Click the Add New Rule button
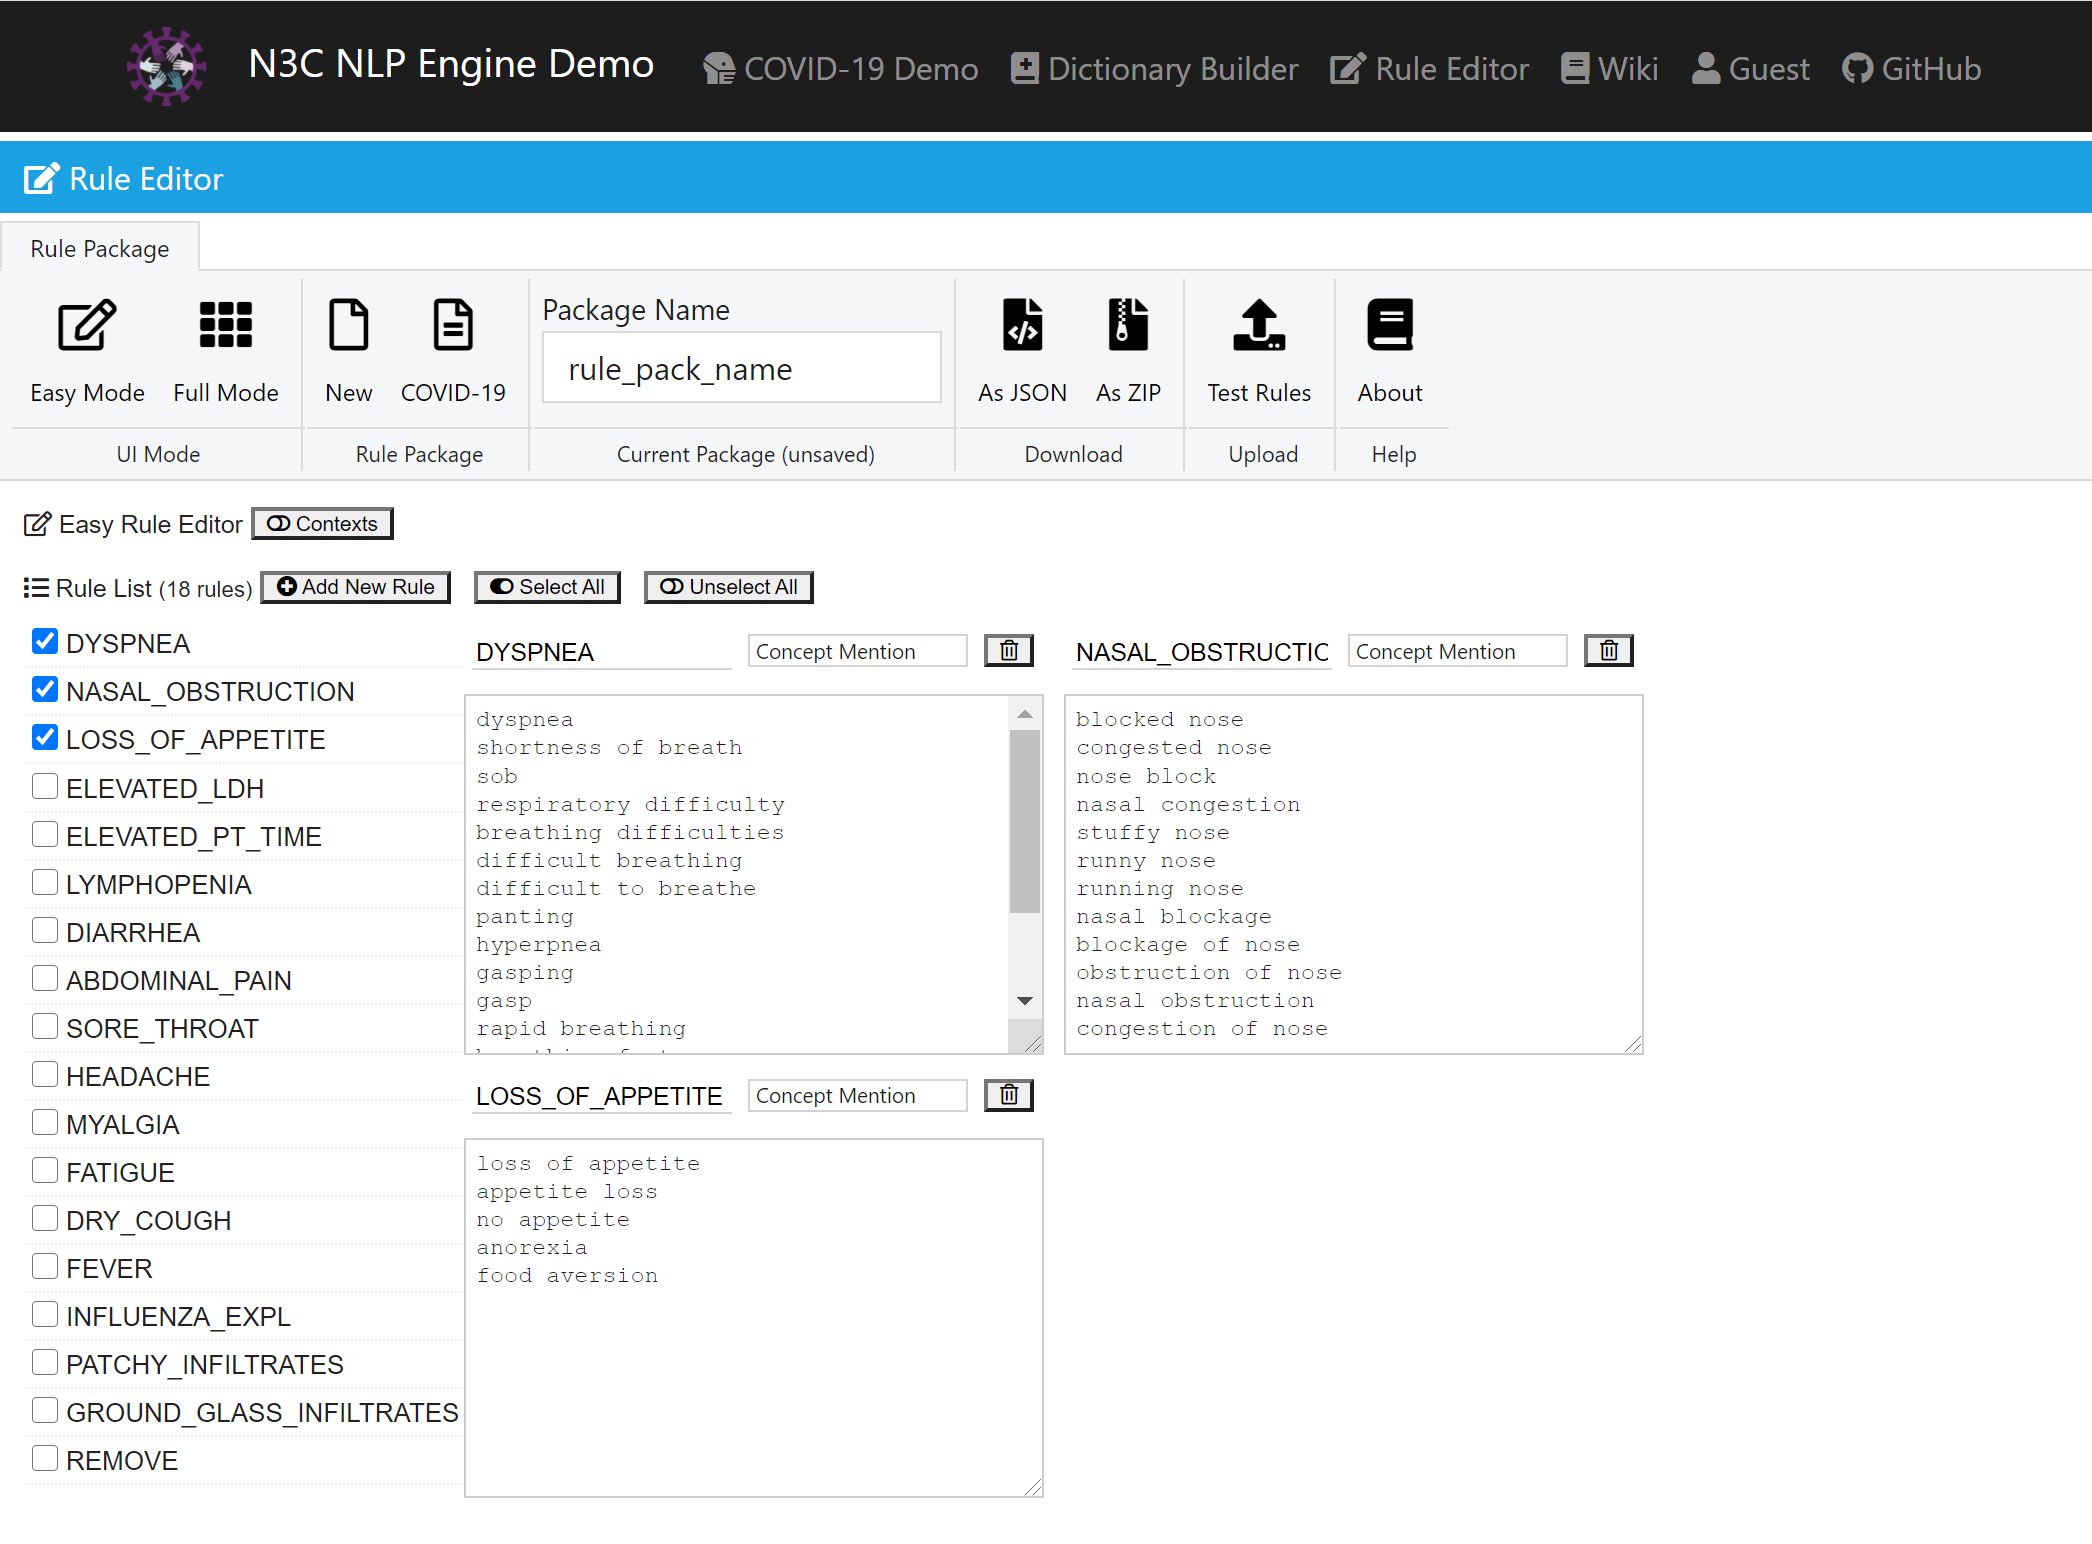The image size is (2092, 1544). click(x=356, y=587)
